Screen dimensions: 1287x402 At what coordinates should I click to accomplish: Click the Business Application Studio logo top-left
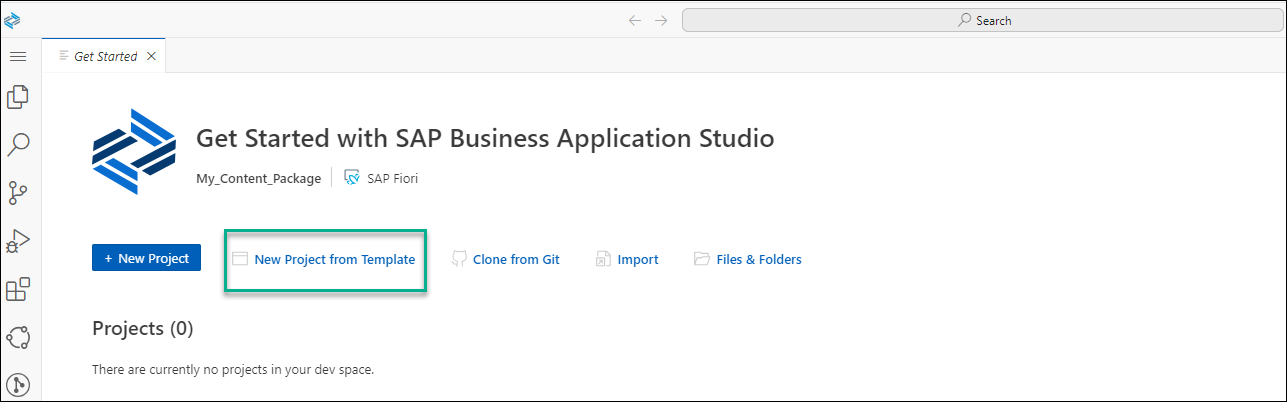tap(12, 20)
